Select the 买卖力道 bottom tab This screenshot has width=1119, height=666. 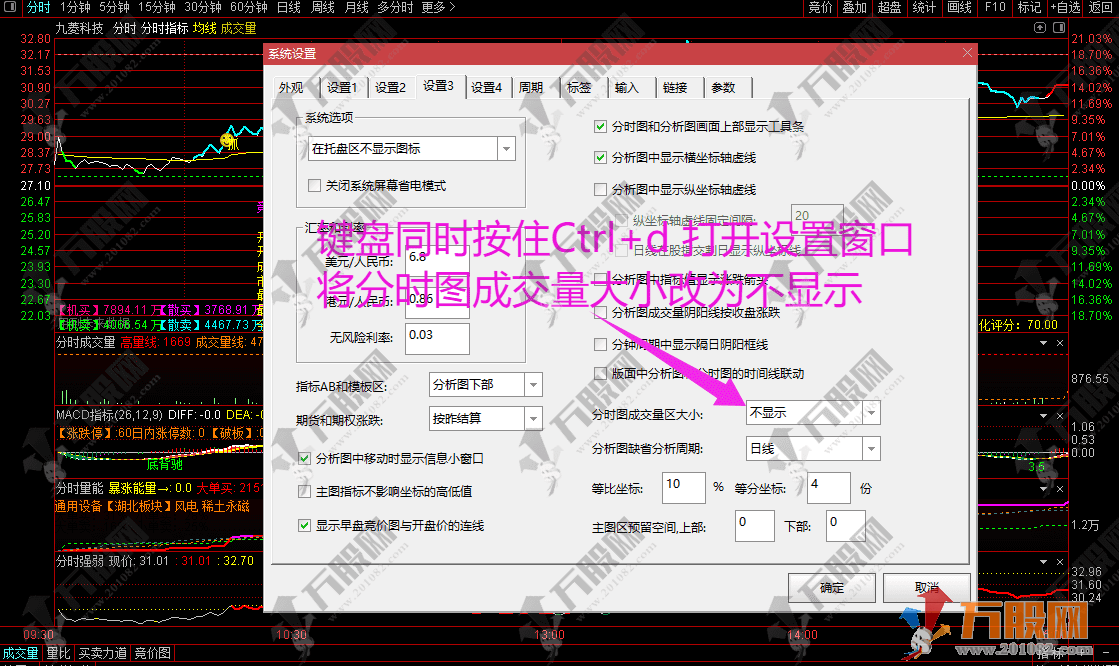(x=103, y=653)
